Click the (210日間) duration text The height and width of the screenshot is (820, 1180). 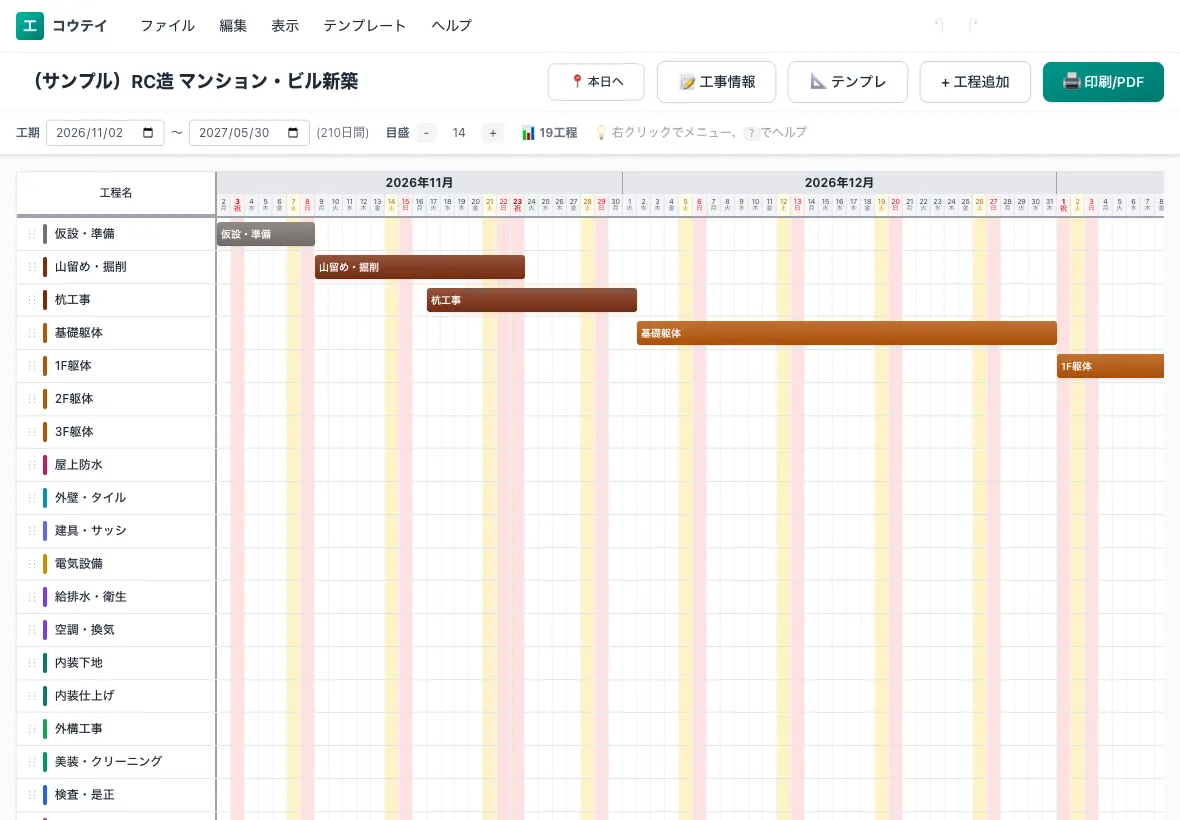(x=342, y=133)
